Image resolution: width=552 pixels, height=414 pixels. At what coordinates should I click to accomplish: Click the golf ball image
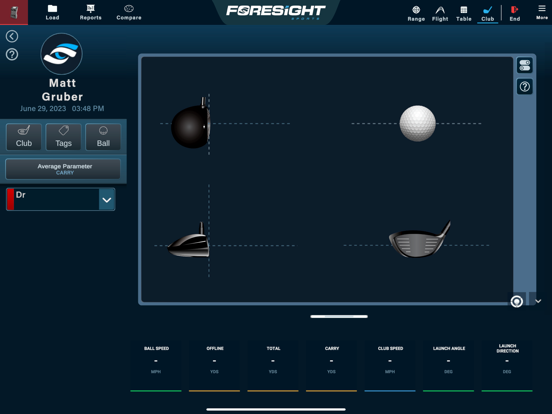pyautogui.click(x=418, y=124)
